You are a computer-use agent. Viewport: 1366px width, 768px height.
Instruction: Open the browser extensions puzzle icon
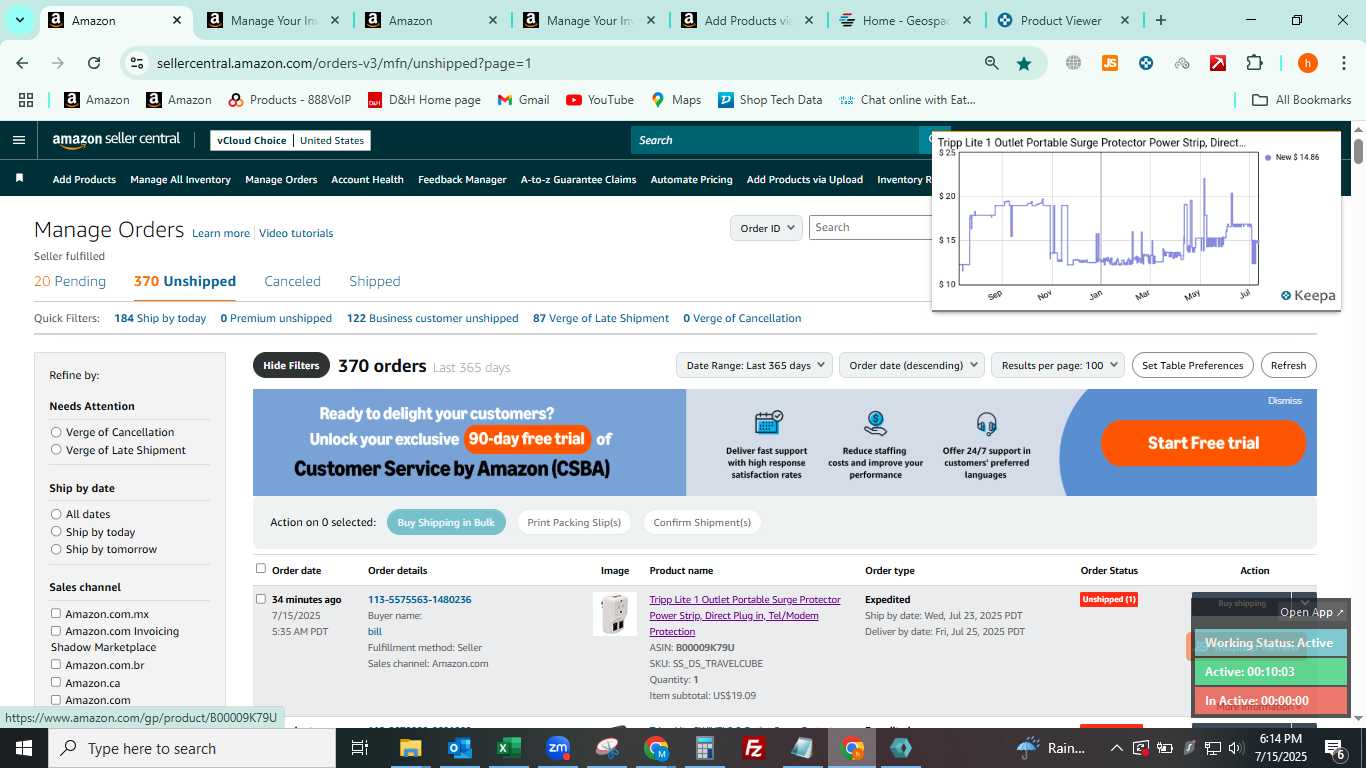coord(1254,63)
